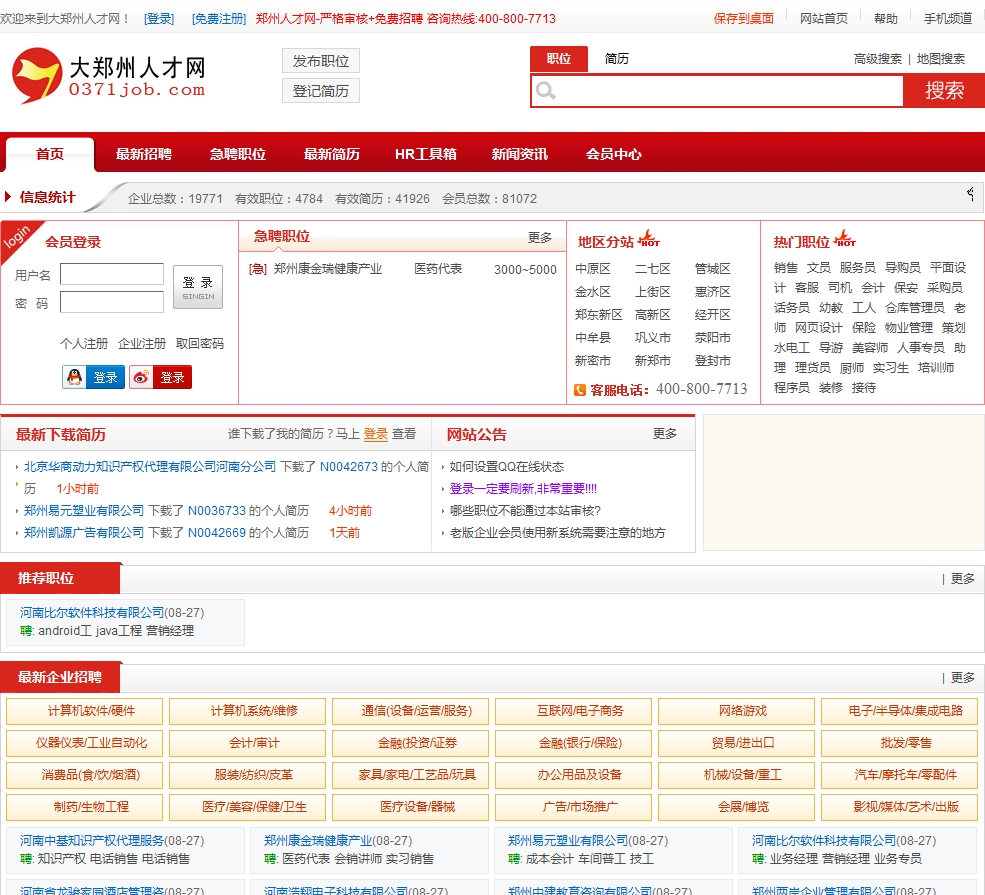Switch search to 职位 tab
Image resolution: width=985 pixels, height=895 pixels.
(559, 59)
